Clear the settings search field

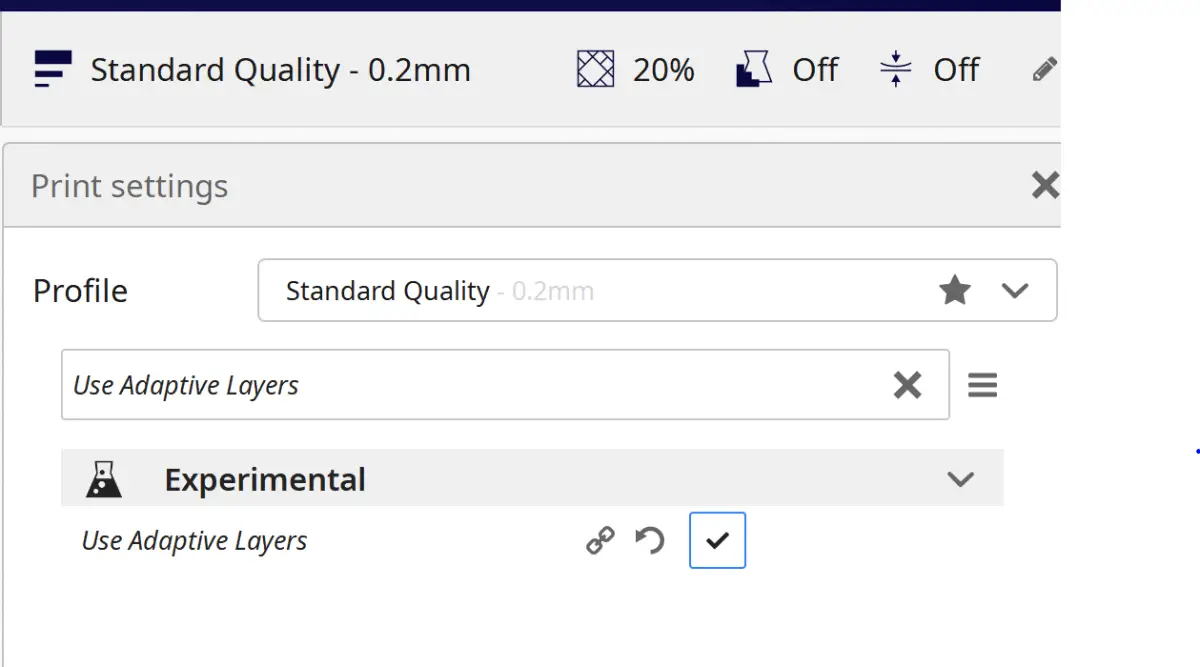point(907,385)
